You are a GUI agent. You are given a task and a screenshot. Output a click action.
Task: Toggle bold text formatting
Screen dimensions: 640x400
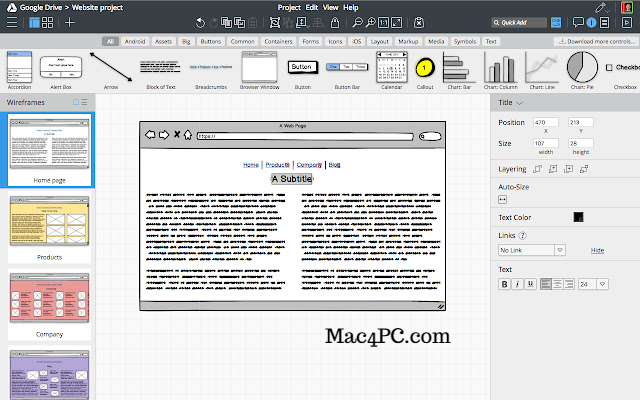click(x=504, y=284)
